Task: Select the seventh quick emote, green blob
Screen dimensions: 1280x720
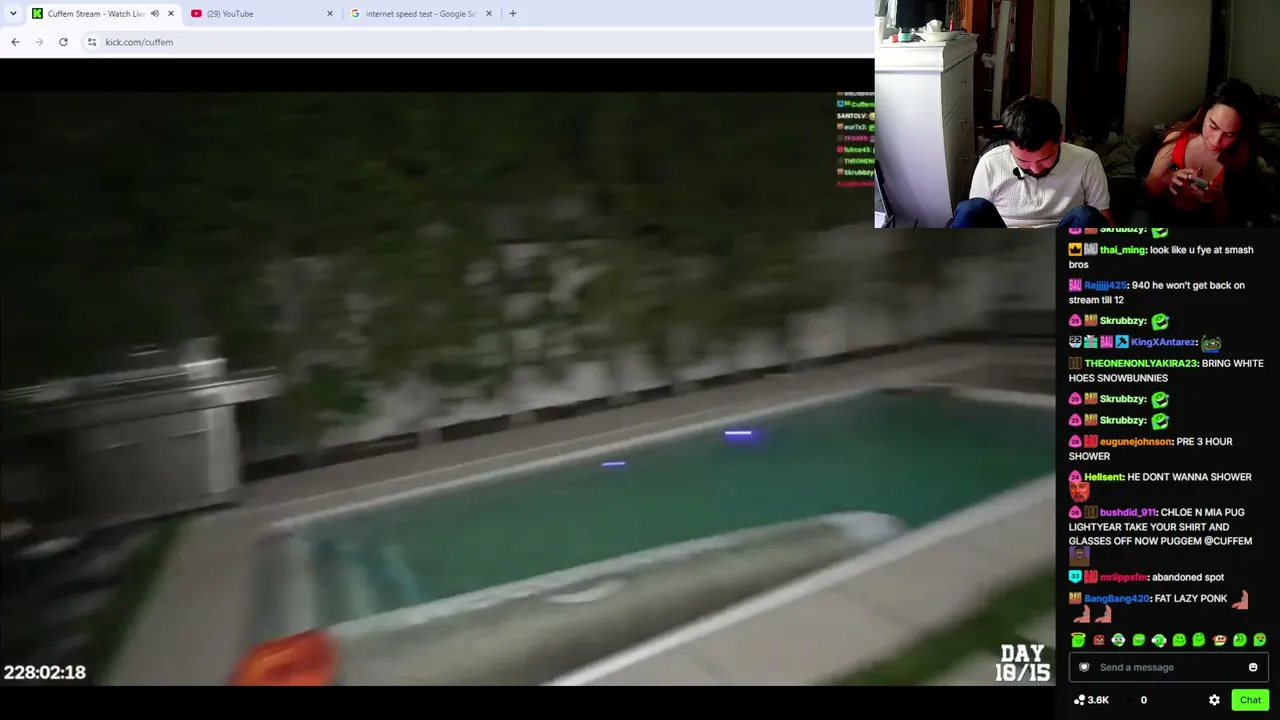Action: click(x=1199, y=640)
